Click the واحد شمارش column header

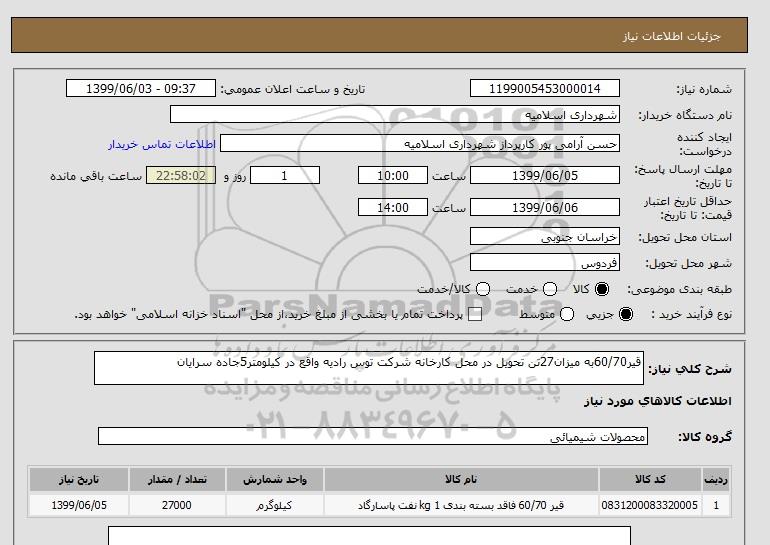275,480
